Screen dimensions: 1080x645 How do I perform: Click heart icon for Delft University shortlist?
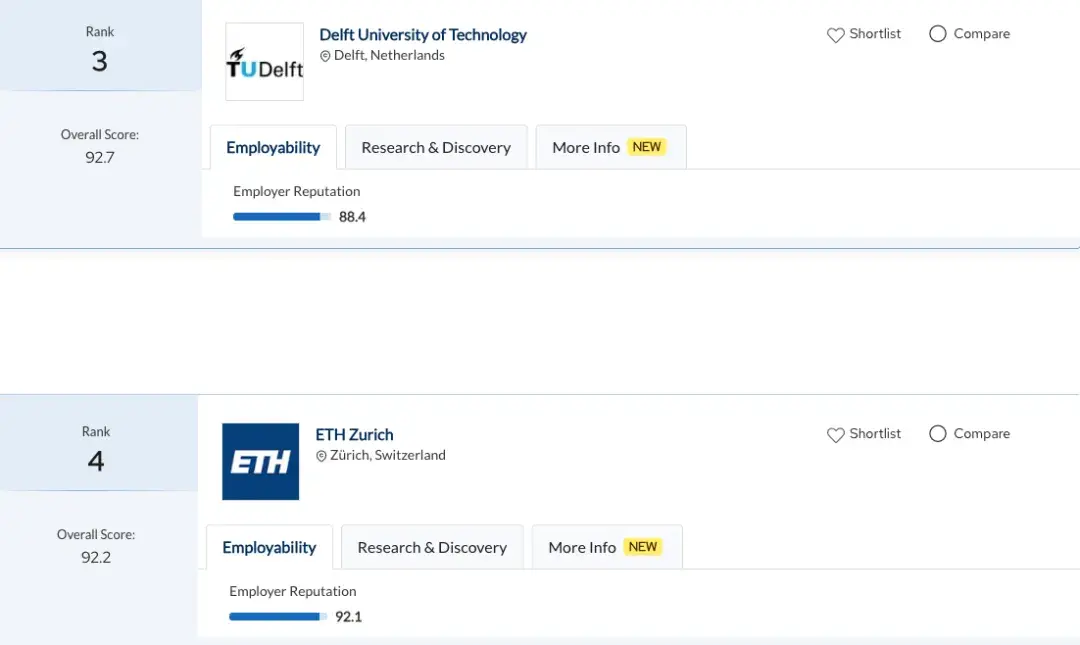836,35
